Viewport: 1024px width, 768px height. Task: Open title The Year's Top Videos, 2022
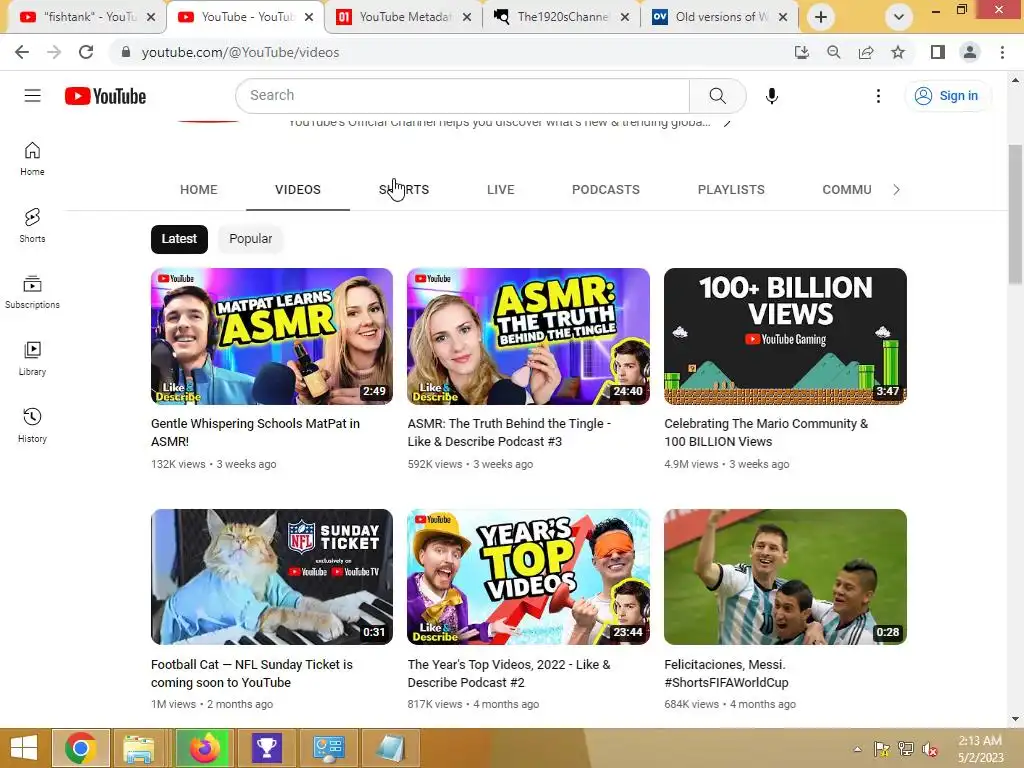point(509,673)
